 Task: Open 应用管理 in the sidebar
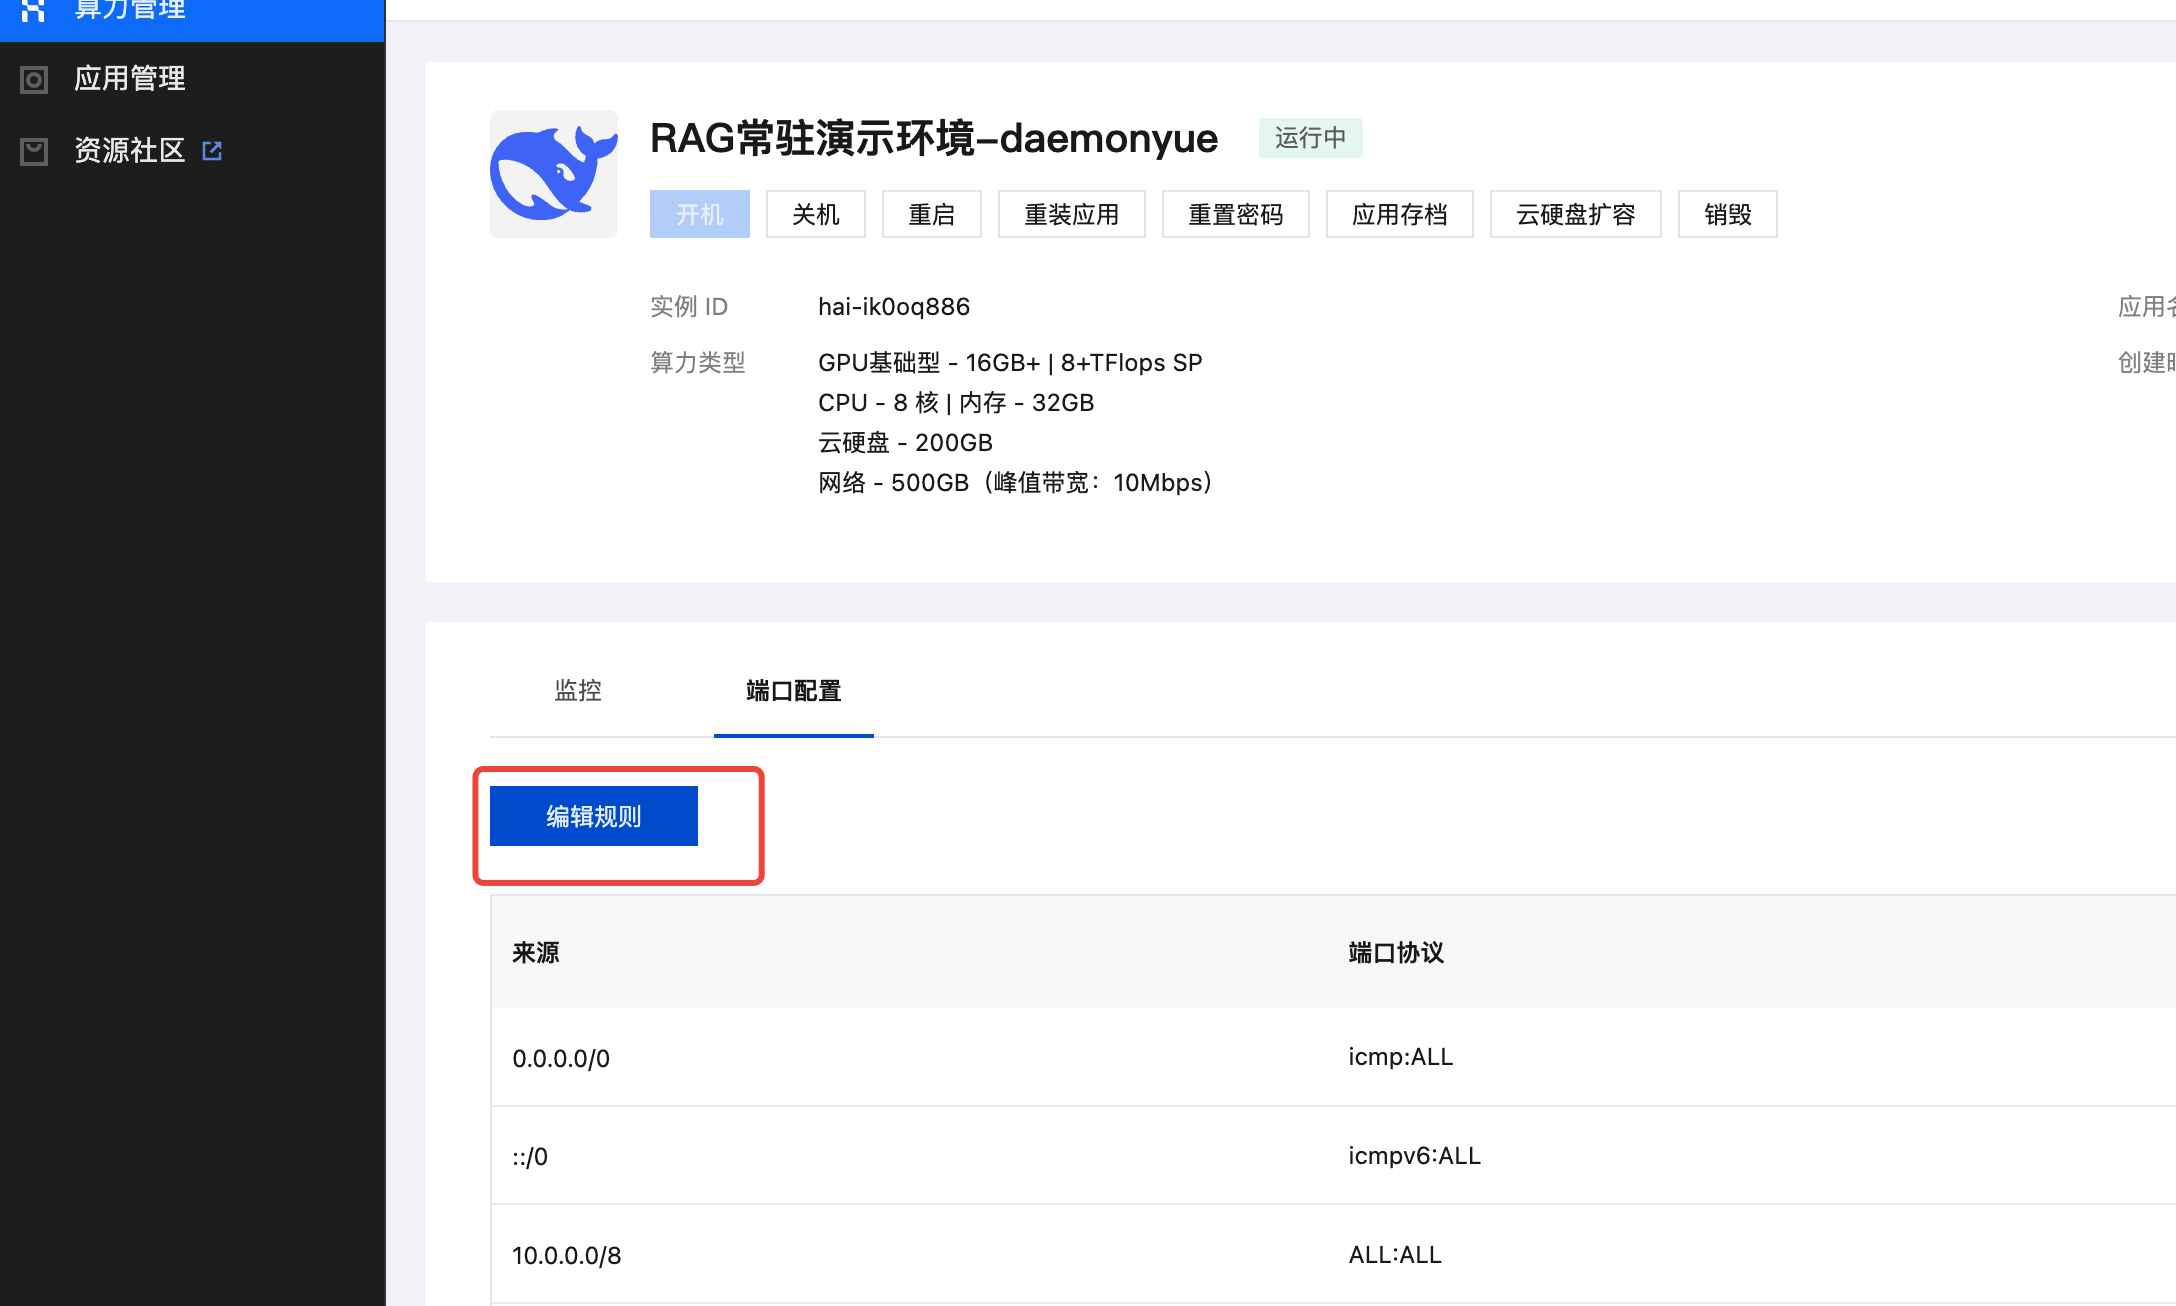(130, 79)
